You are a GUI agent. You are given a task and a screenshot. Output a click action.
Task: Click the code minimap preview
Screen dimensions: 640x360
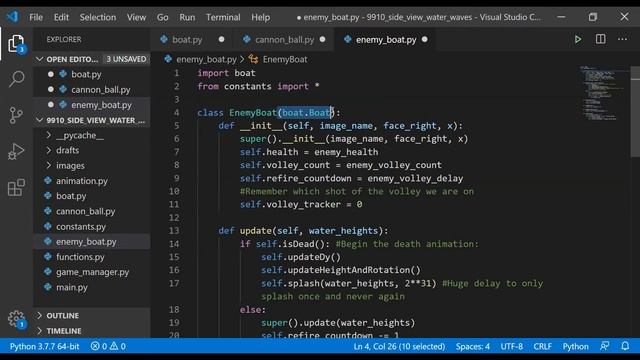pos(603,93)
